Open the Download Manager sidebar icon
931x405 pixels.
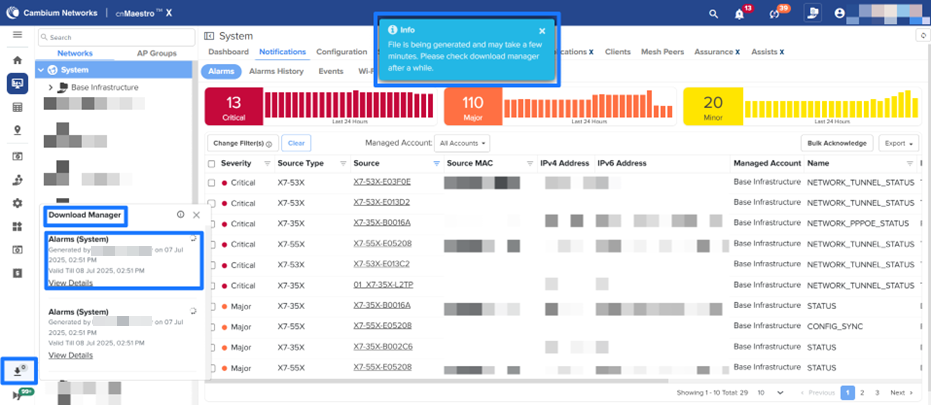(17, 370)
